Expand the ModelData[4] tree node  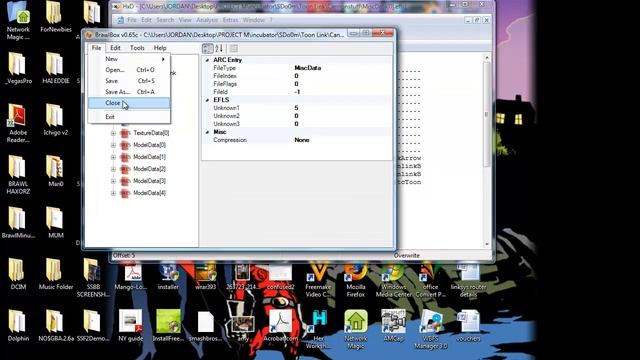(x=113, y=193)
